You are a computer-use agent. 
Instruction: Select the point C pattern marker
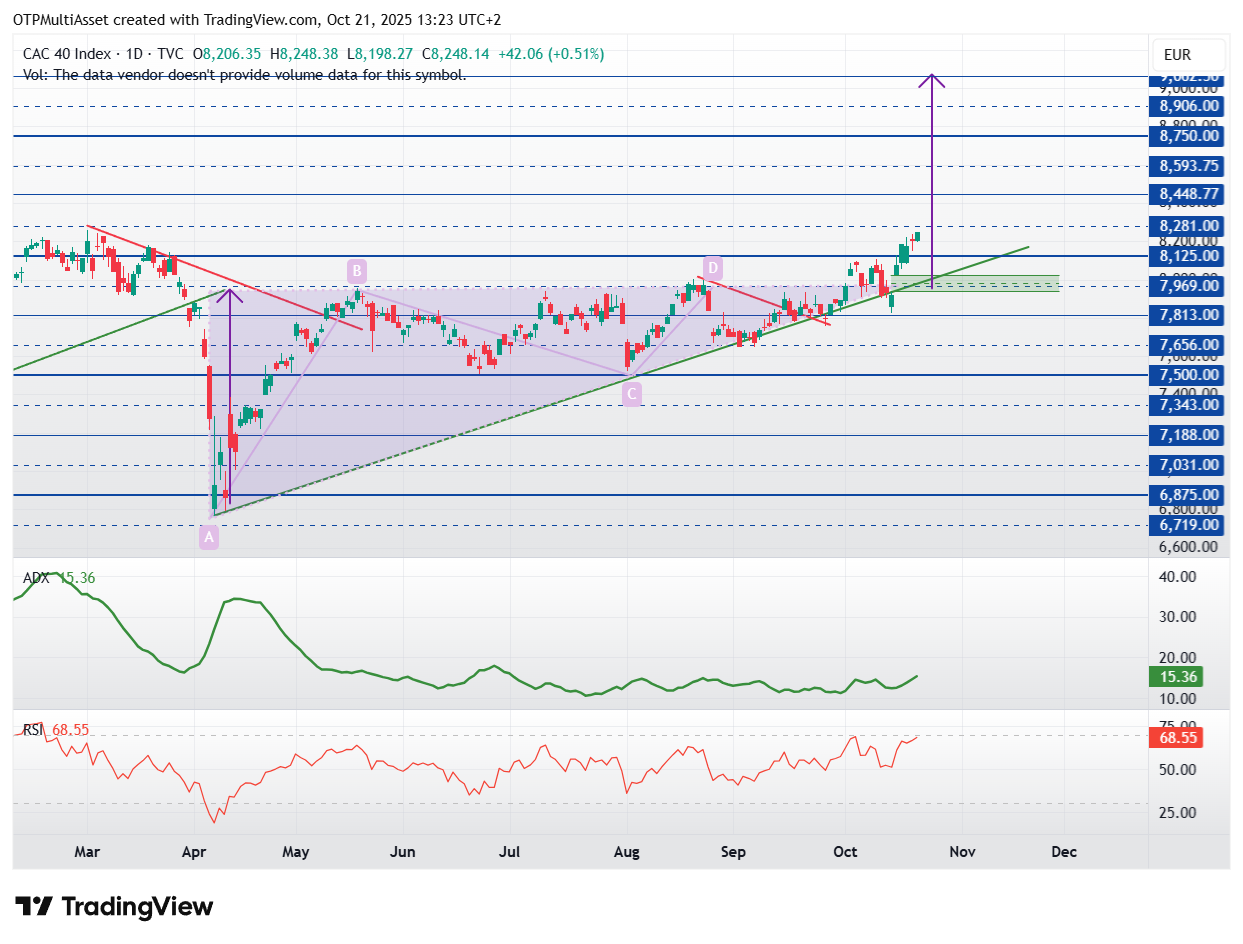[631, 395]
